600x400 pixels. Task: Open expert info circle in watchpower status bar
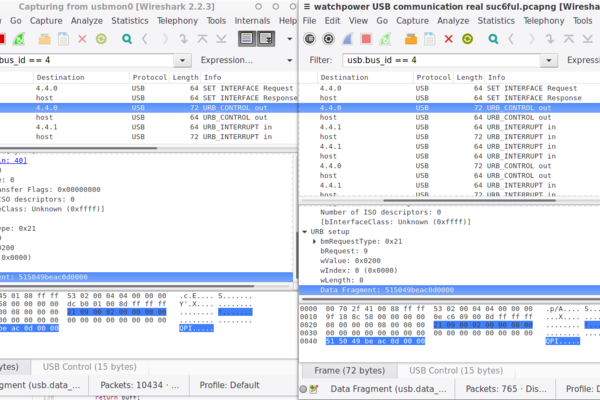tap(303, 389)
